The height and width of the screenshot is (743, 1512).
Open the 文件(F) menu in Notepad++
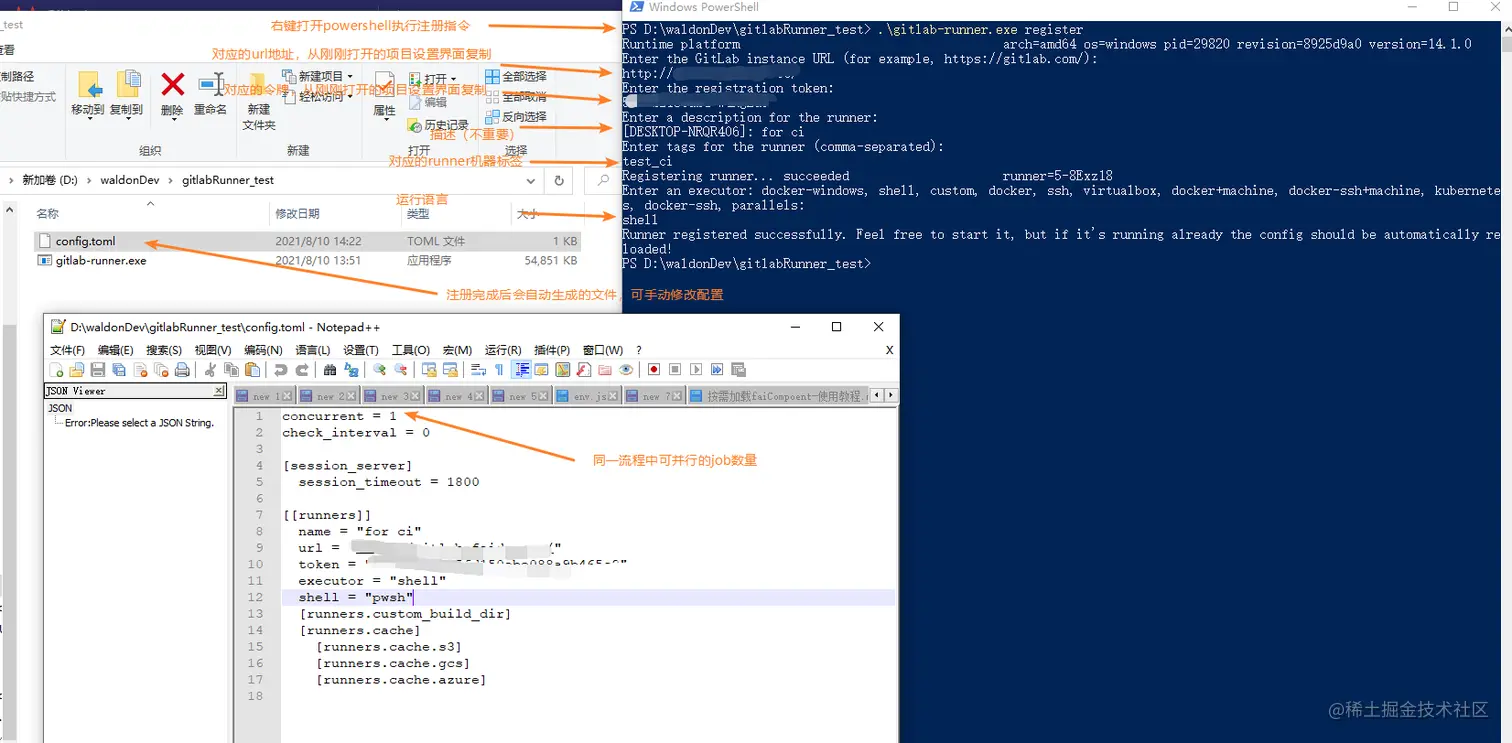point(68,350)
